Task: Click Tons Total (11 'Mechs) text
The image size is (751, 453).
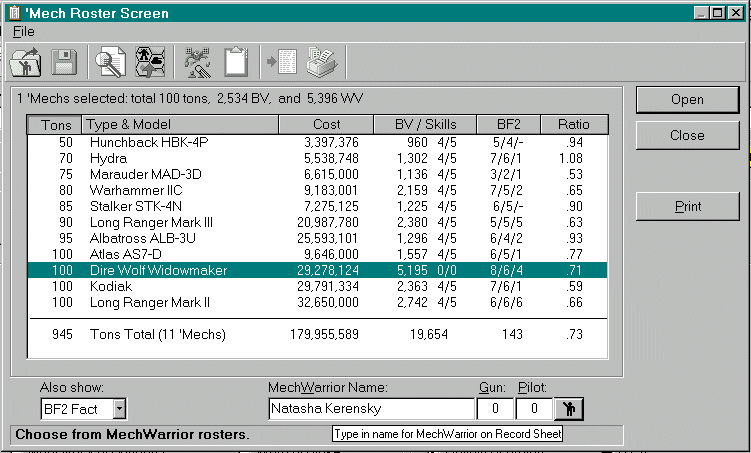Action: click(x=158, y=334)
